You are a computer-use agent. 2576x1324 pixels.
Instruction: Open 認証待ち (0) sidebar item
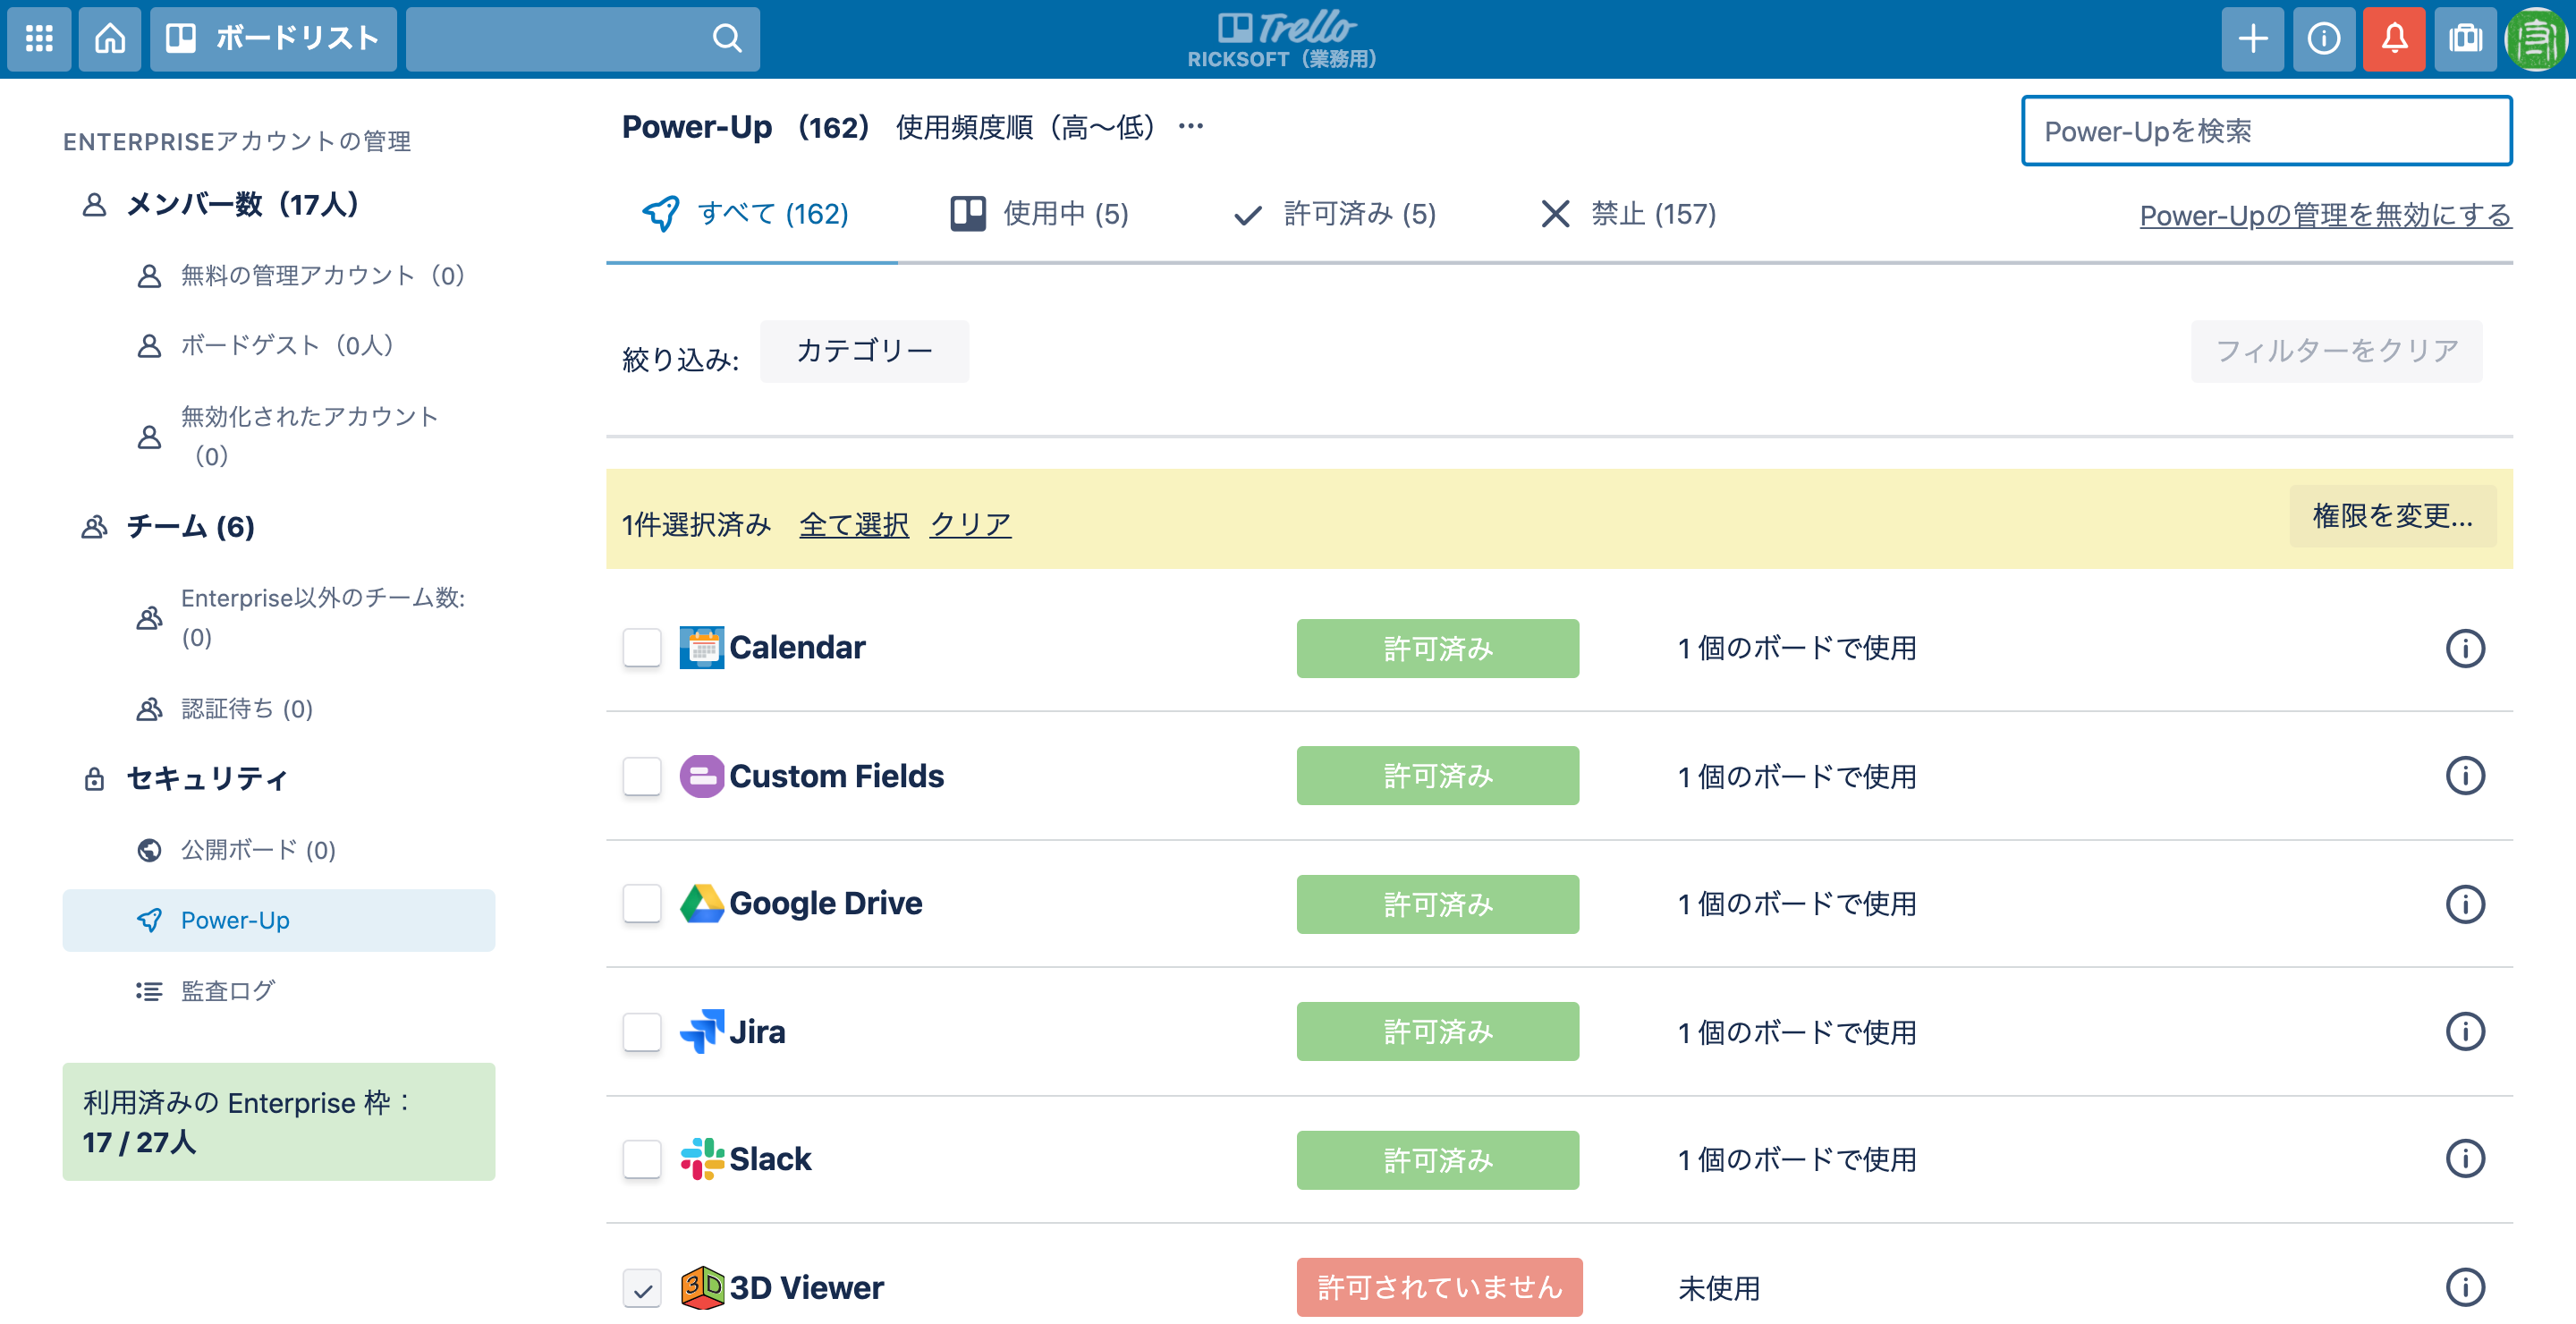tap(225, 710)
